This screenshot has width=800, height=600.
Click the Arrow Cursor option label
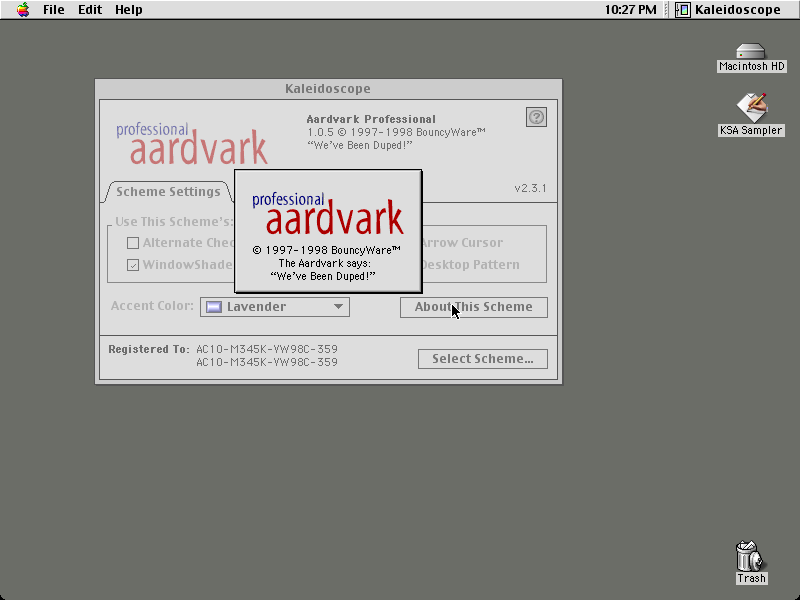coord(462,243)
